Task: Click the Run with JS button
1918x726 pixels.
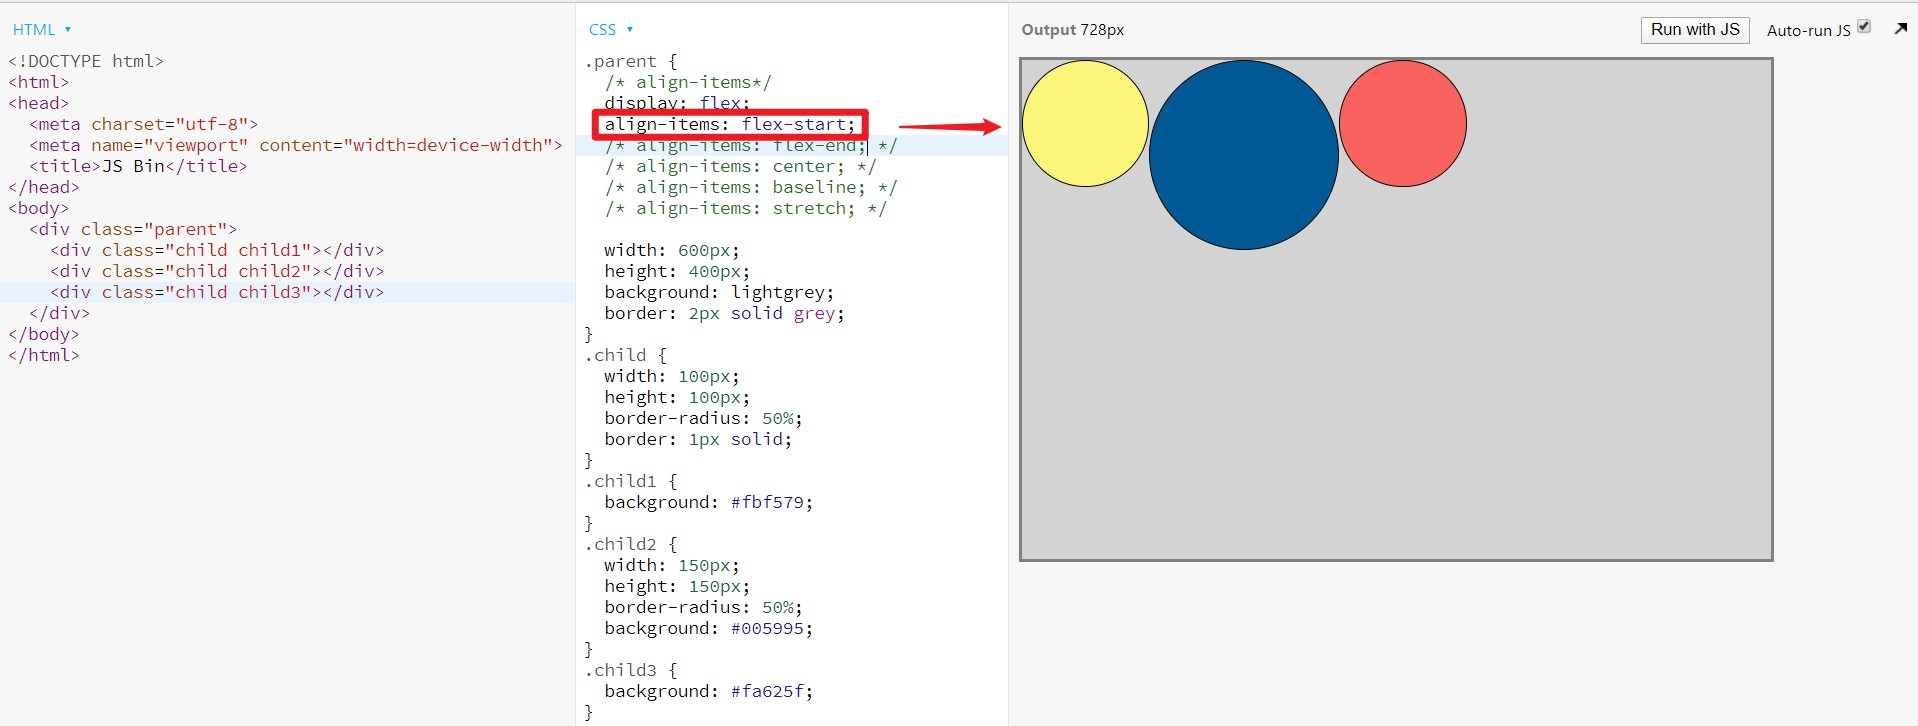Action: point(1695,30)
